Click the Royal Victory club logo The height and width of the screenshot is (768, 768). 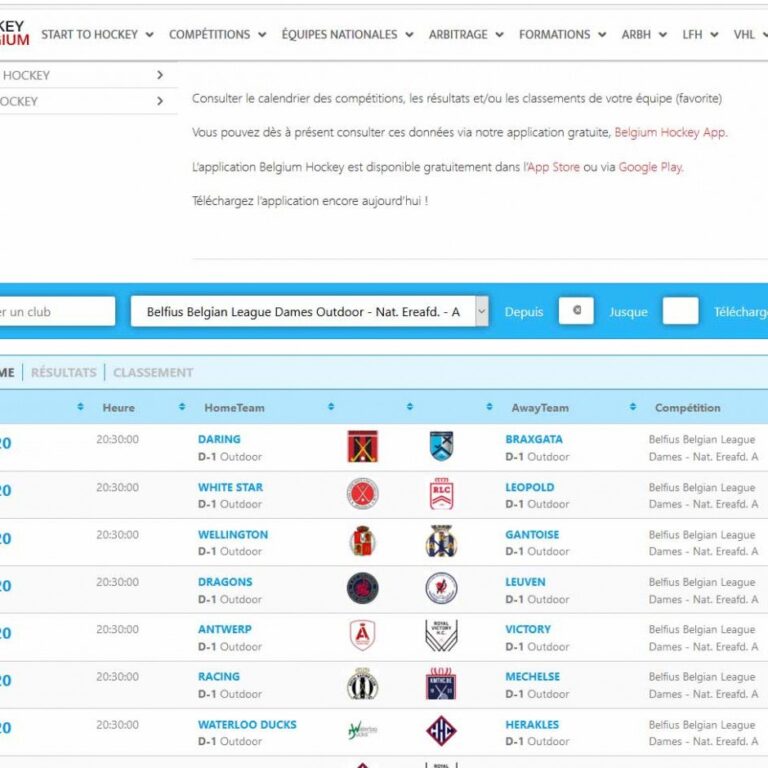pos(441,635)
